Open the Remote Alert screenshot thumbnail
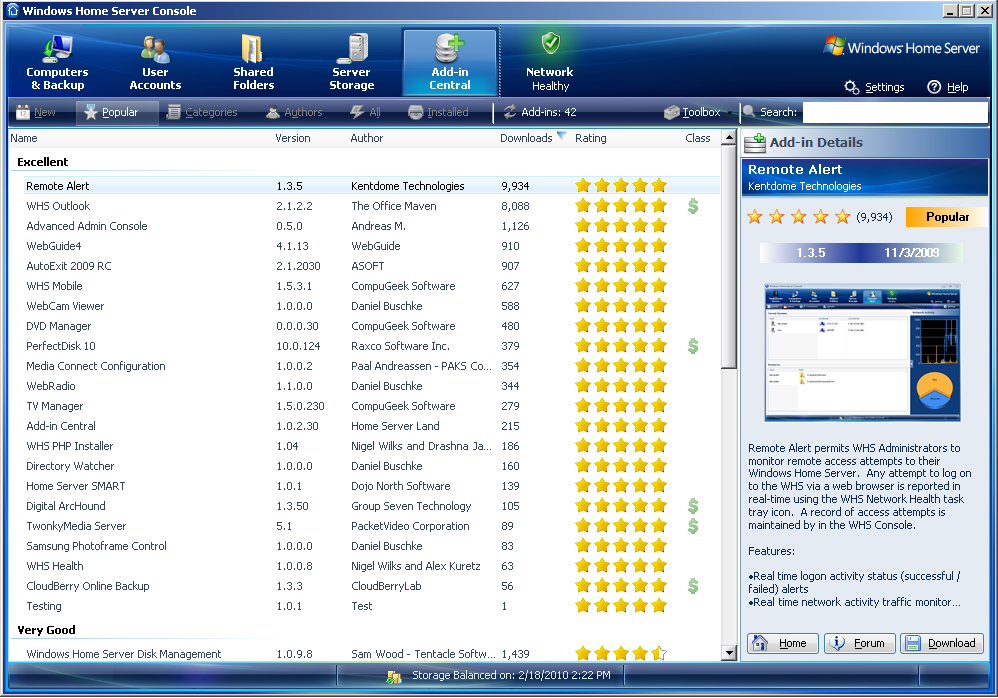998x698 pixels. click(862, 352)
